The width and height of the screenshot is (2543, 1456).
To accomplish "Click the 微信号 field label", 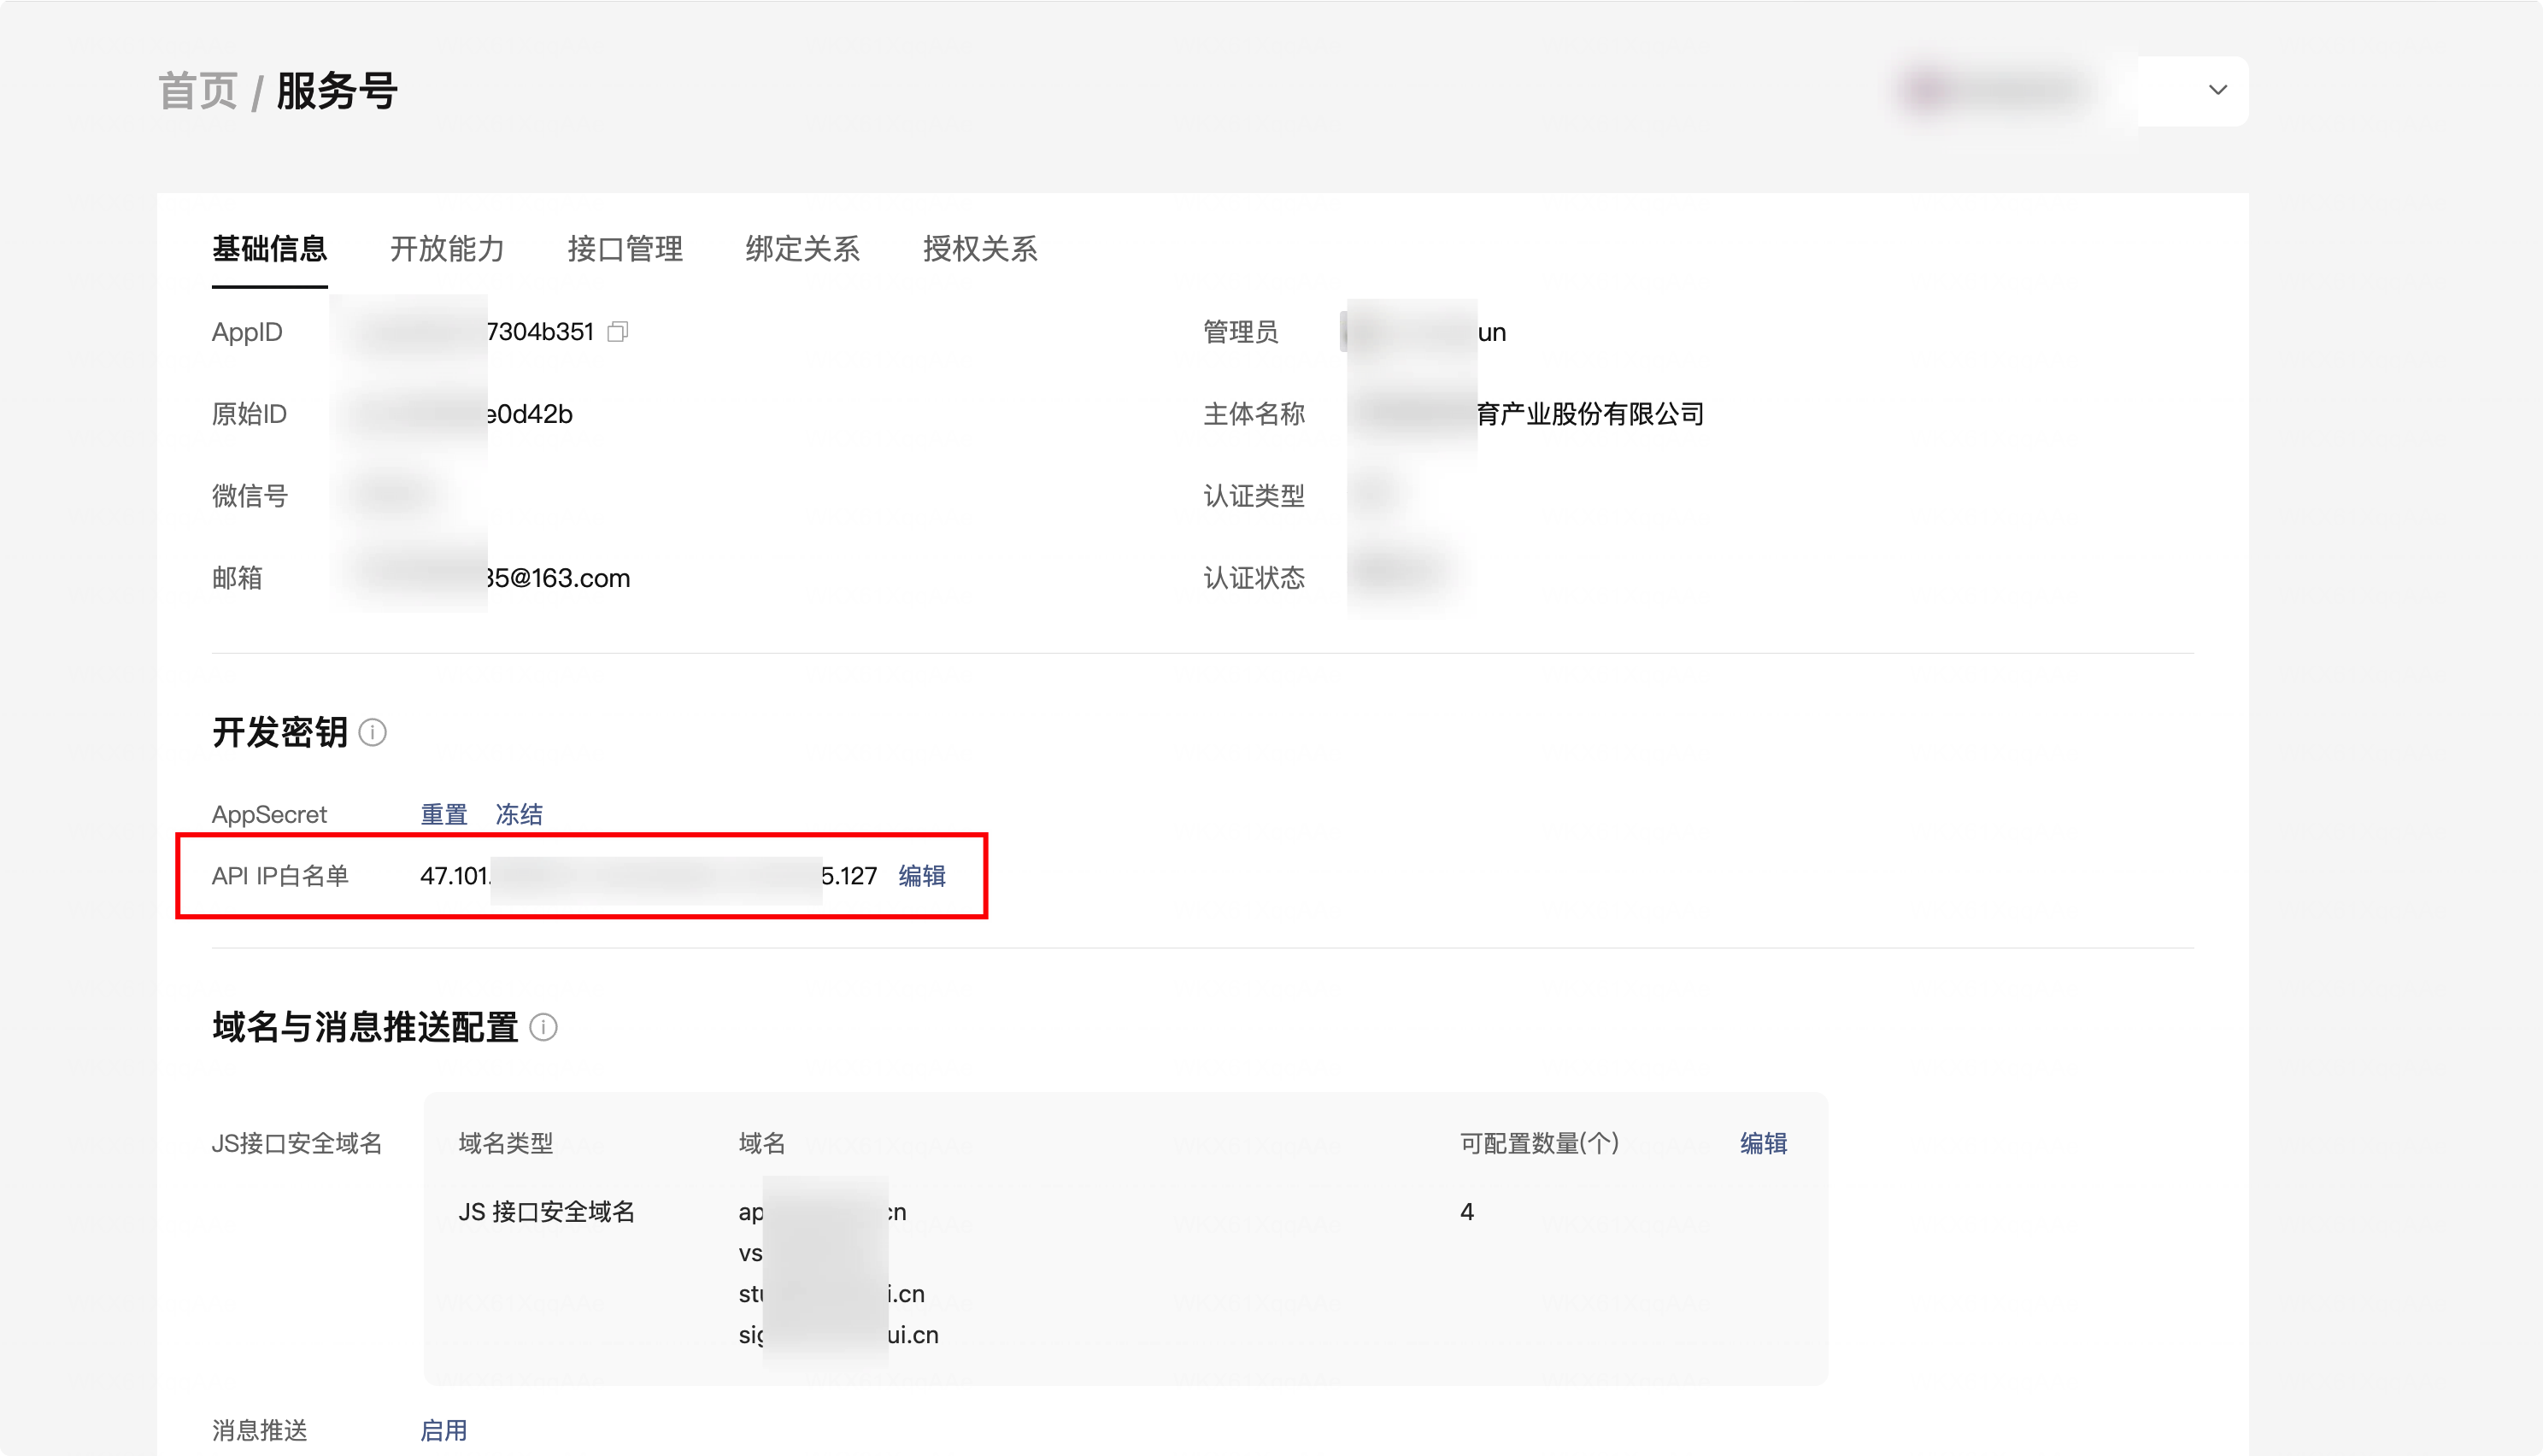I will click(x=250, y=496).
